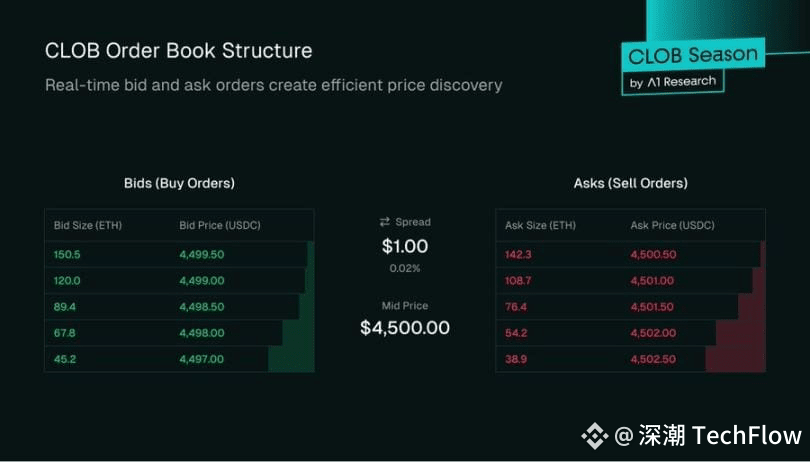The width and height of the screenshot is (810, 462).
Task: Click the spread swap arrows icon
Action: click(x=385, y=222)
